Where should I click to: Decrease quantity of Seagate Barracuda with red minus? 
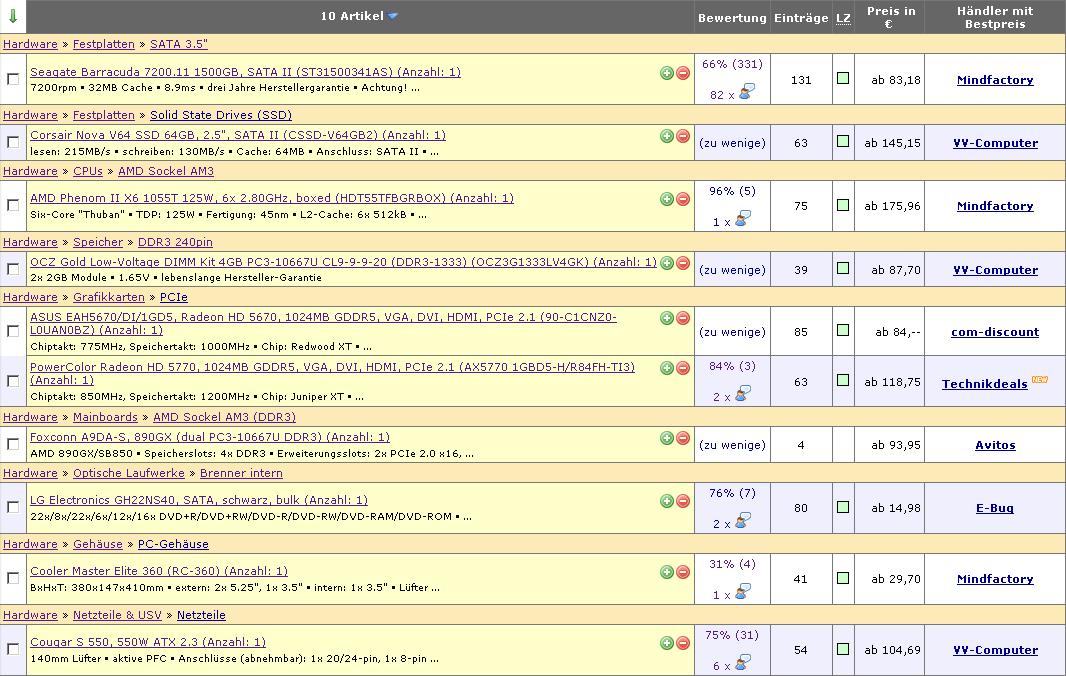tap(683, 73)
